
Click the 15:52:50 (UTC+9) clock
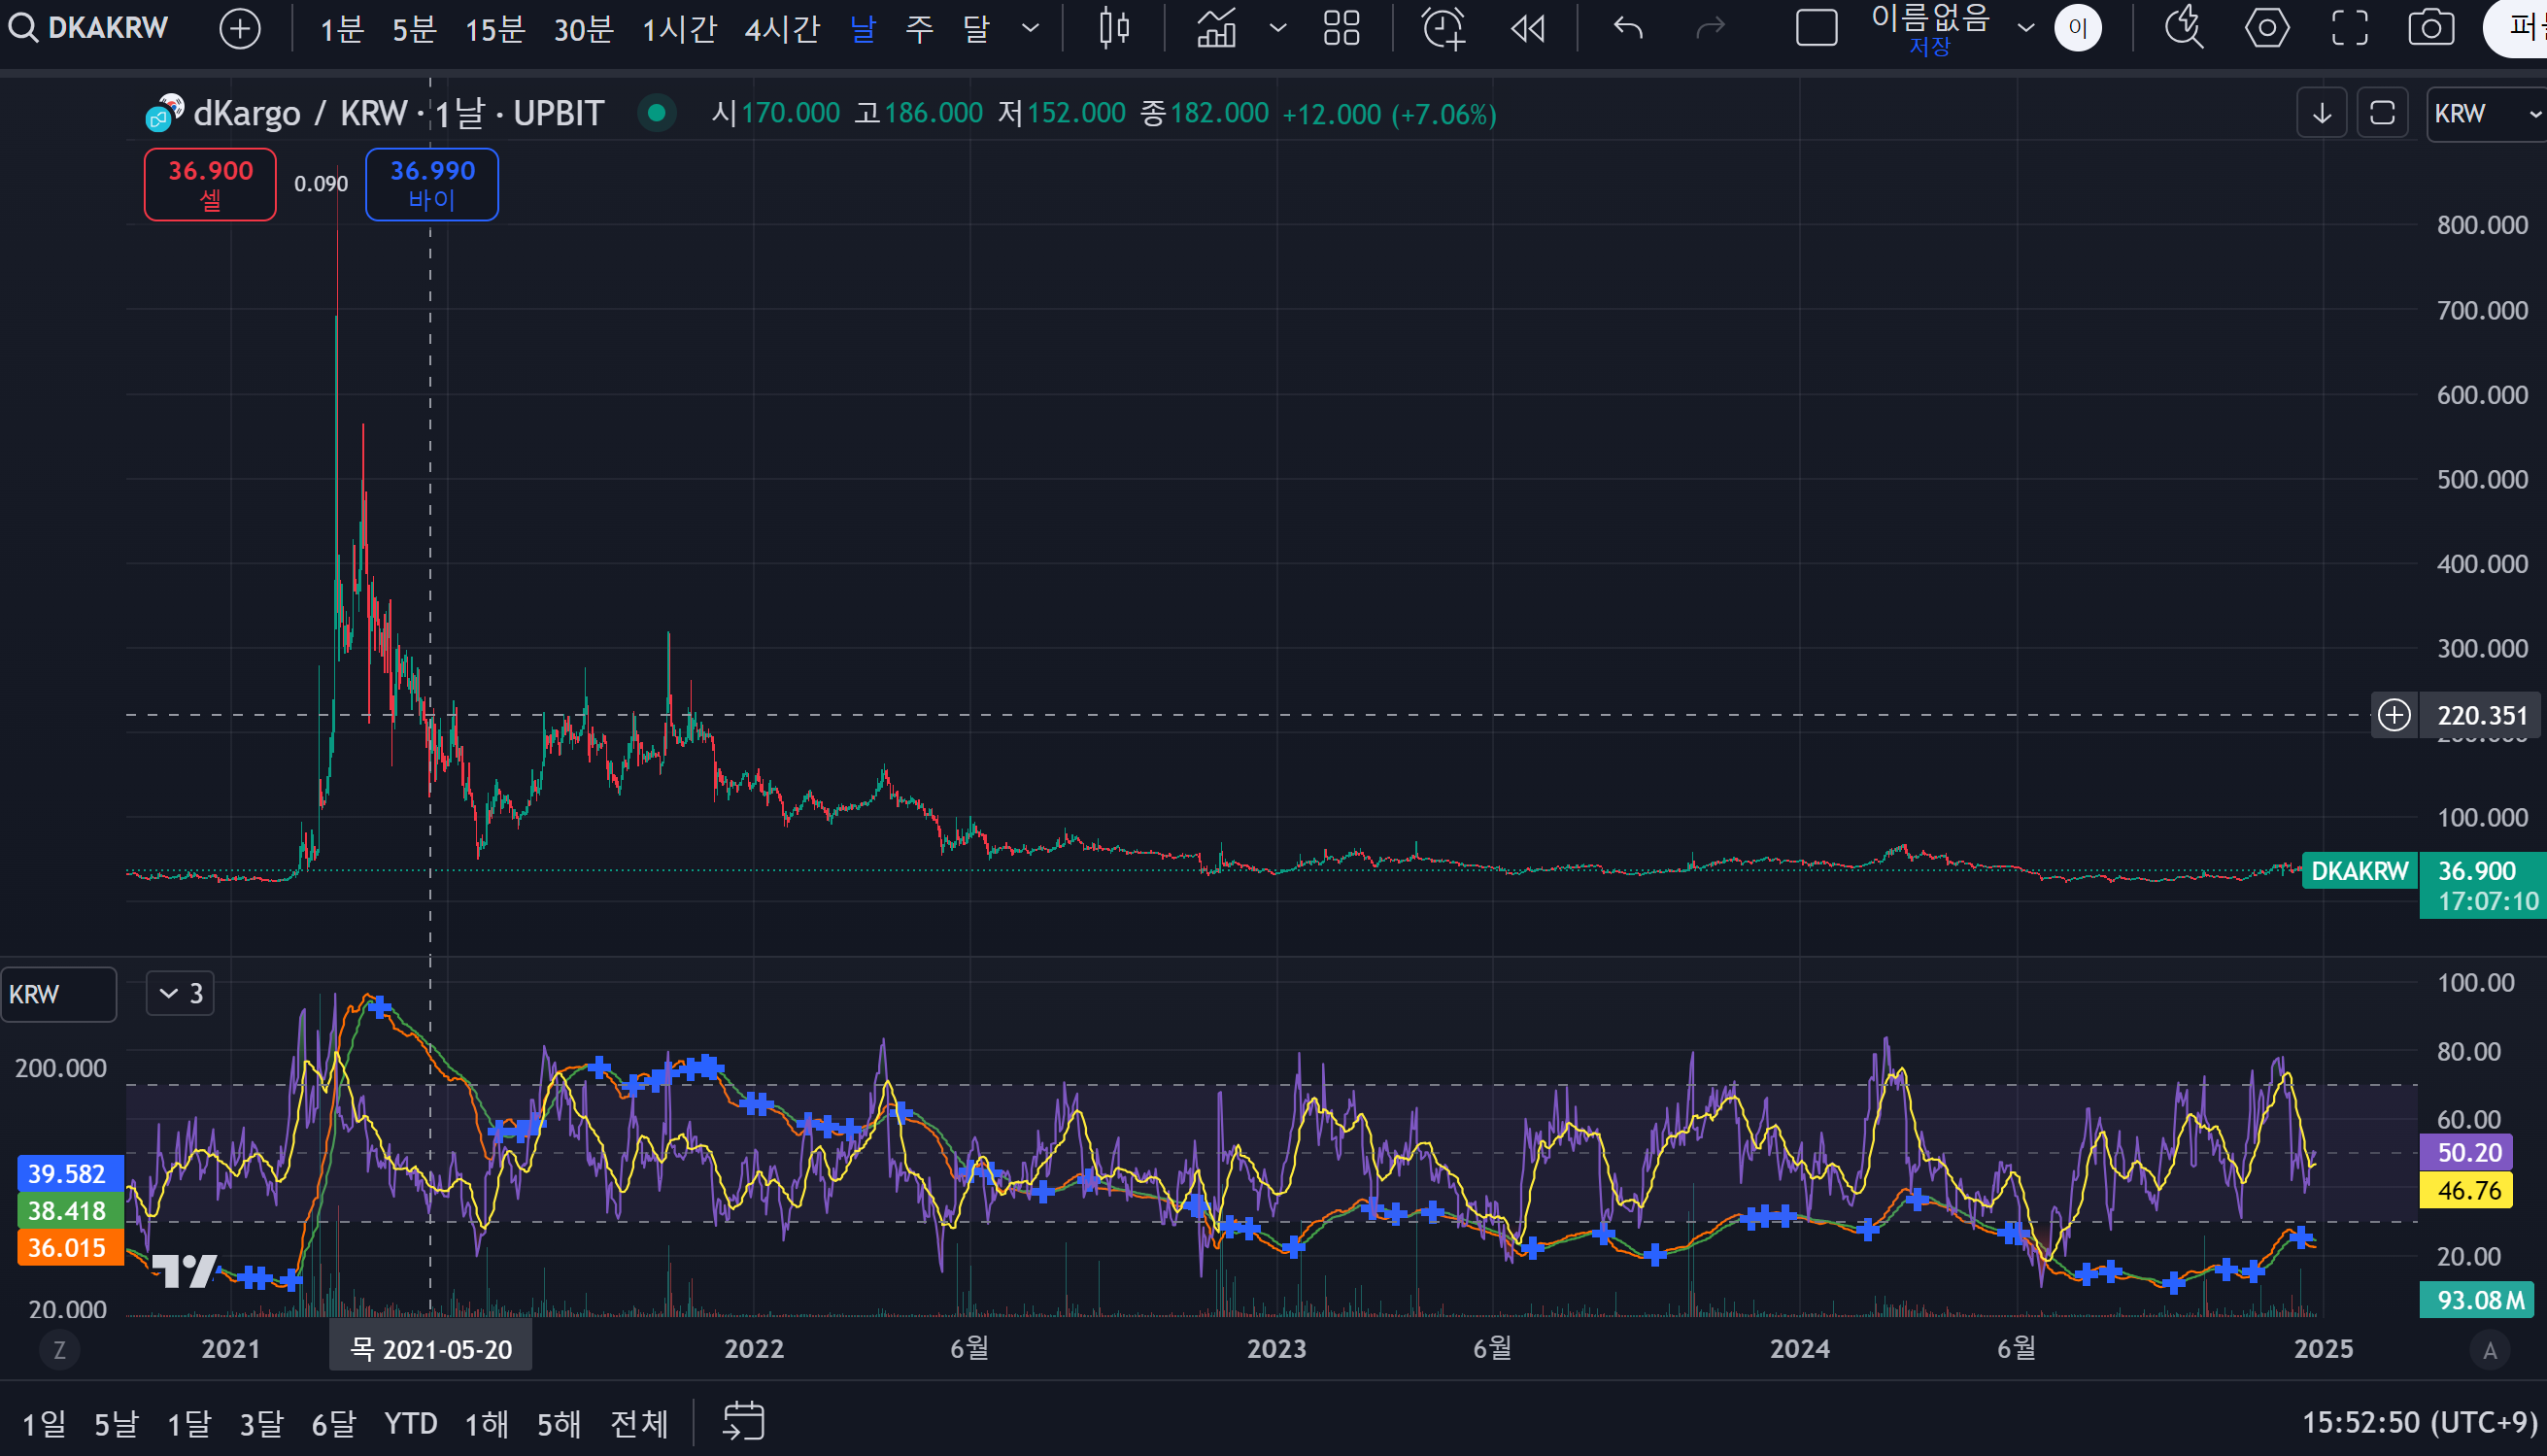click(x=2420, y=1423)
